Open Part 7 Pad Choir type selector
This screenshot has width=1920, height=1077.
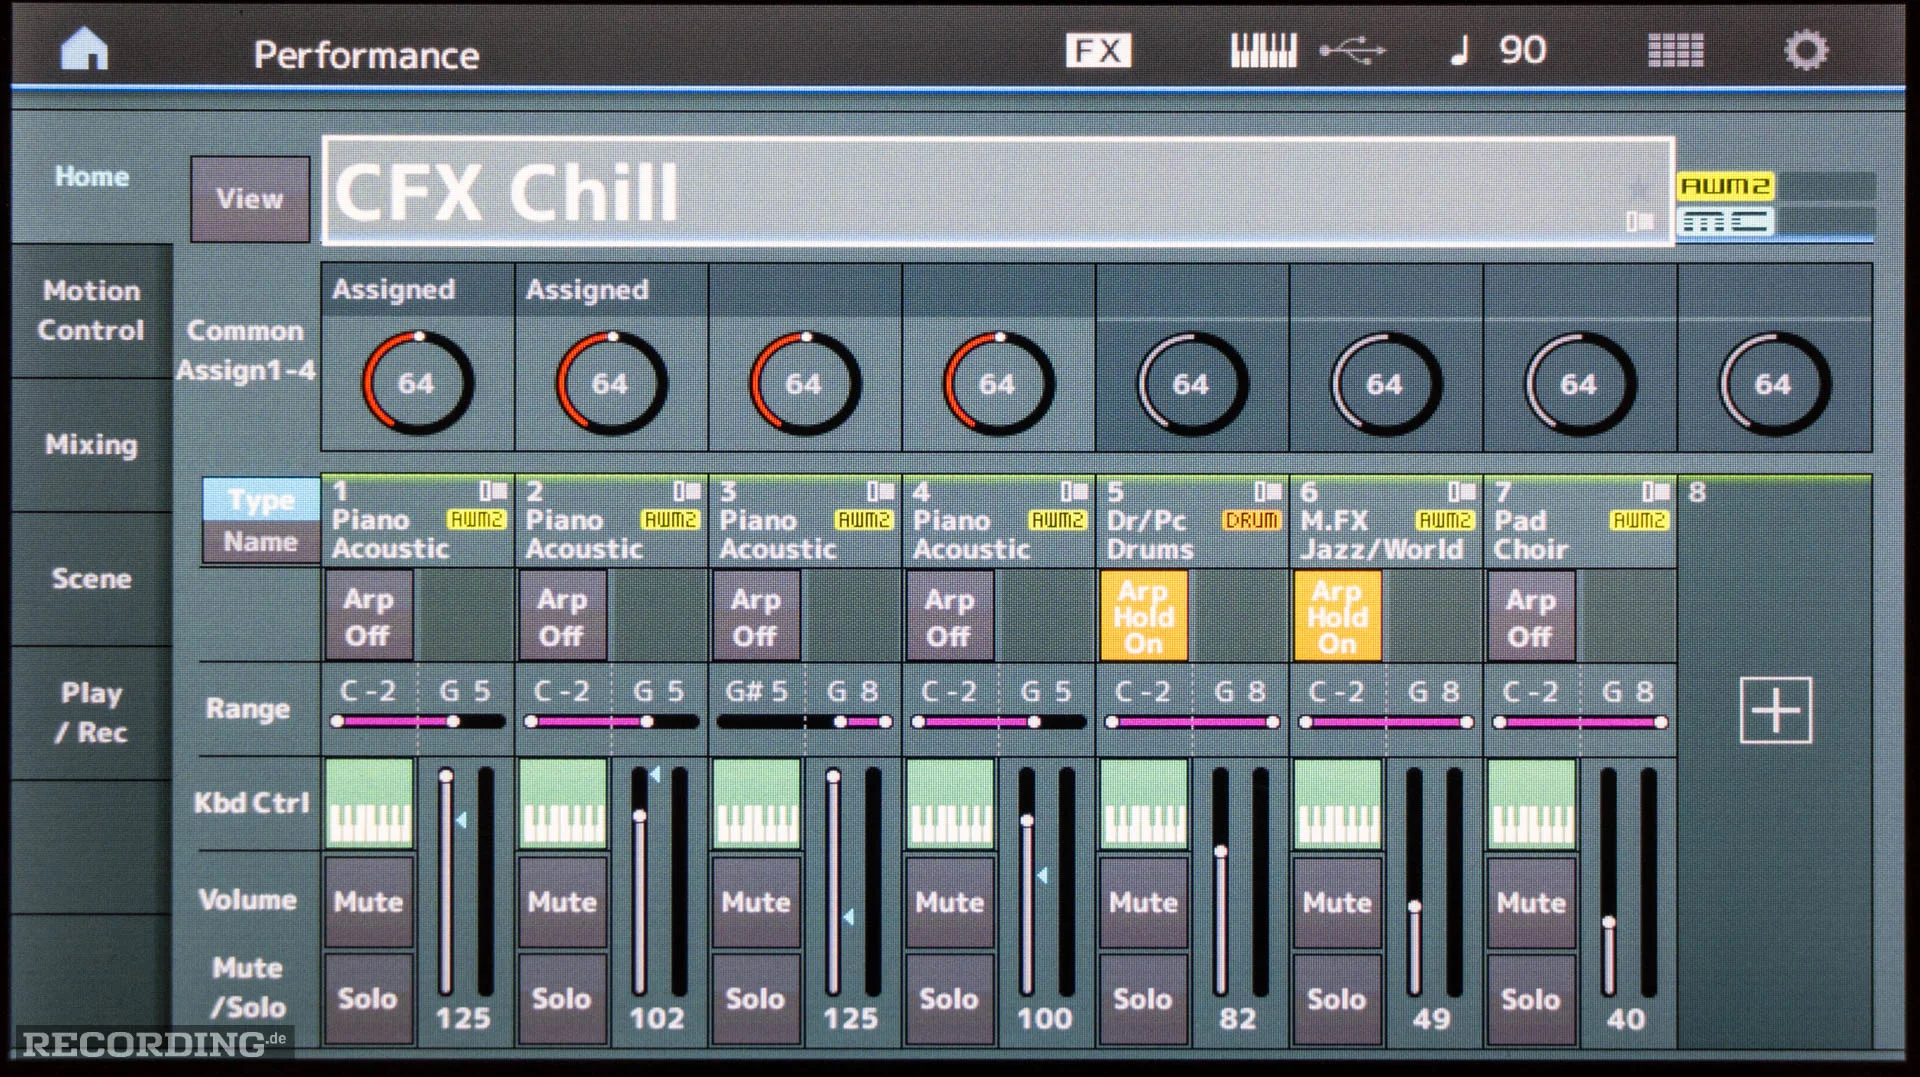1580,520
